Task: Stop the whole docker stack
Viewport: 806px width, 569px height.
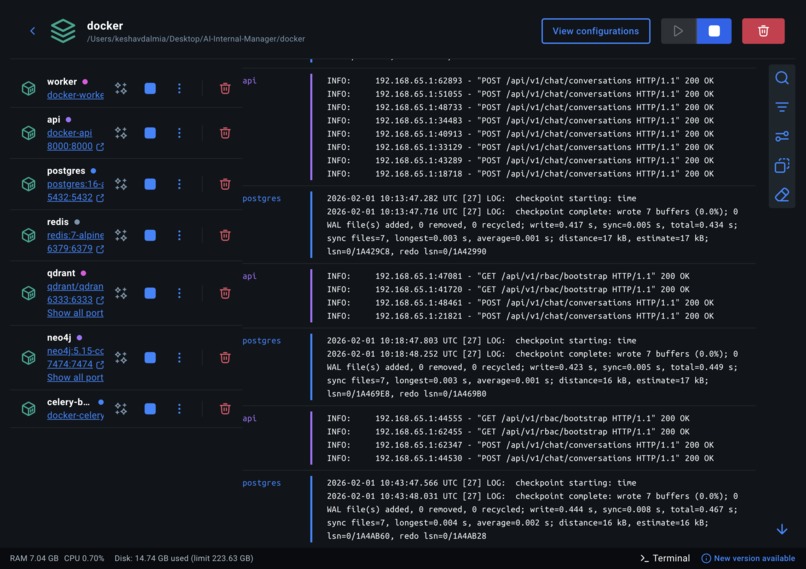Action: click(713, 31)
